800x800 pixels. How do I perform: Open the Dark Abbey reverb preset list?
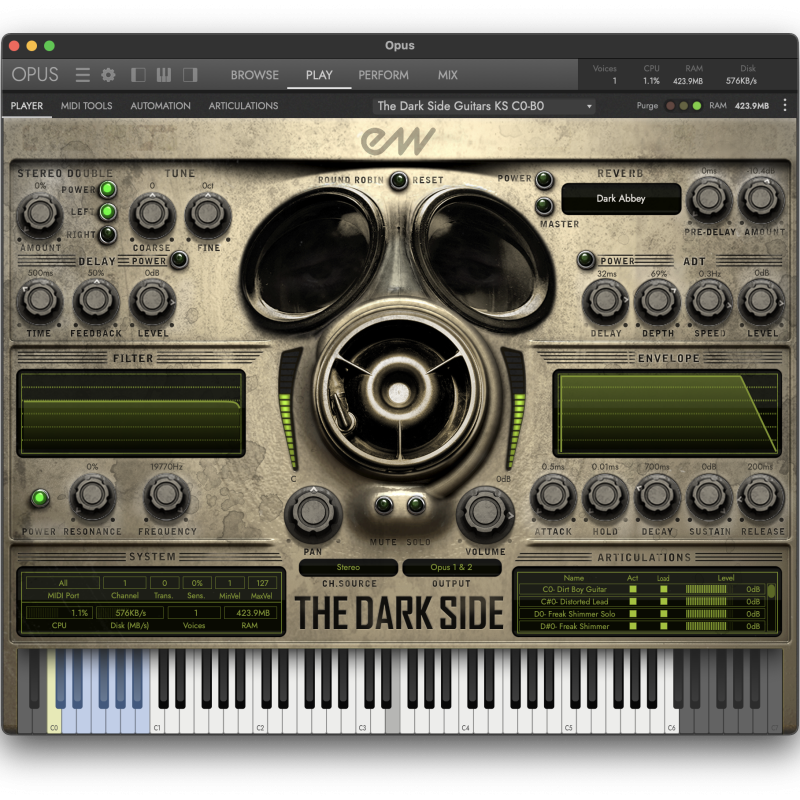[621, 198]
